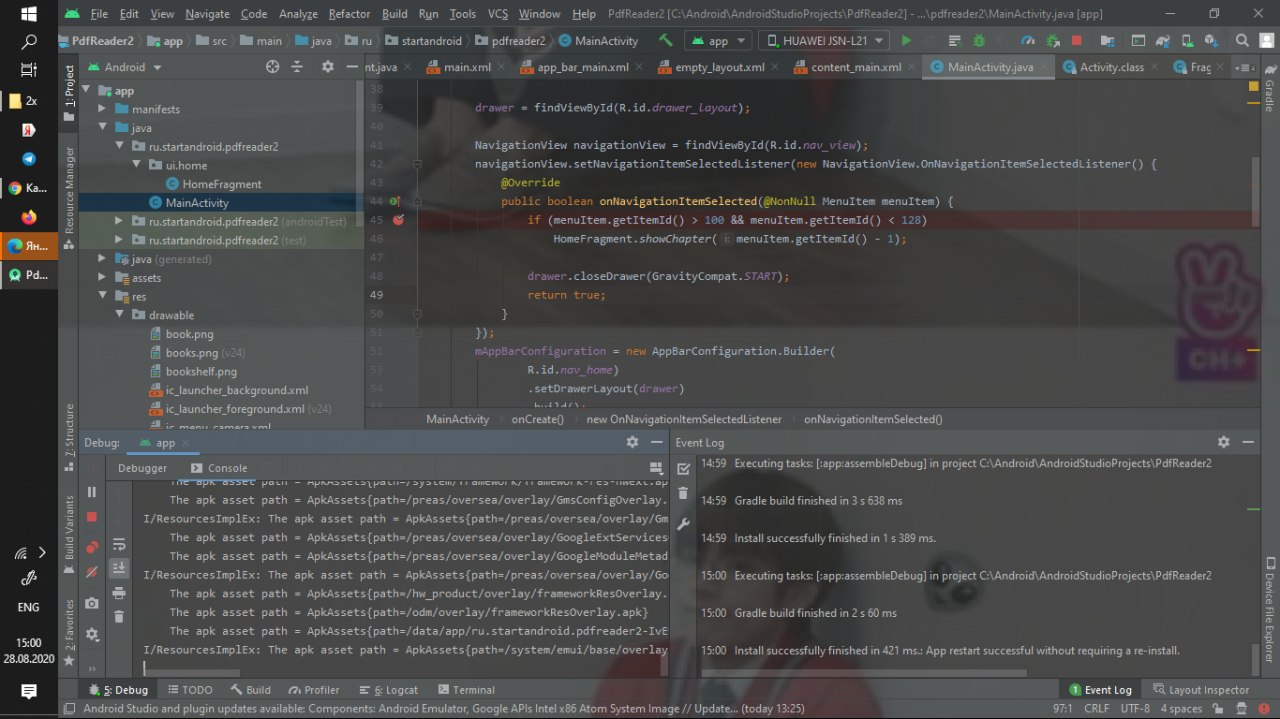The image size is (1280, 719).
Task: Switch to Debugger tab
Action: [x=143, y=468]
